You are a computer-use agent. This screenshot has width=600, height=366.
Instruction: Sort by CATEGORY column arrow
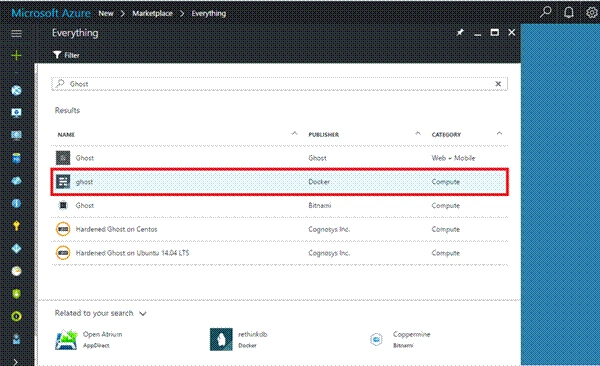tap(499, 134)
